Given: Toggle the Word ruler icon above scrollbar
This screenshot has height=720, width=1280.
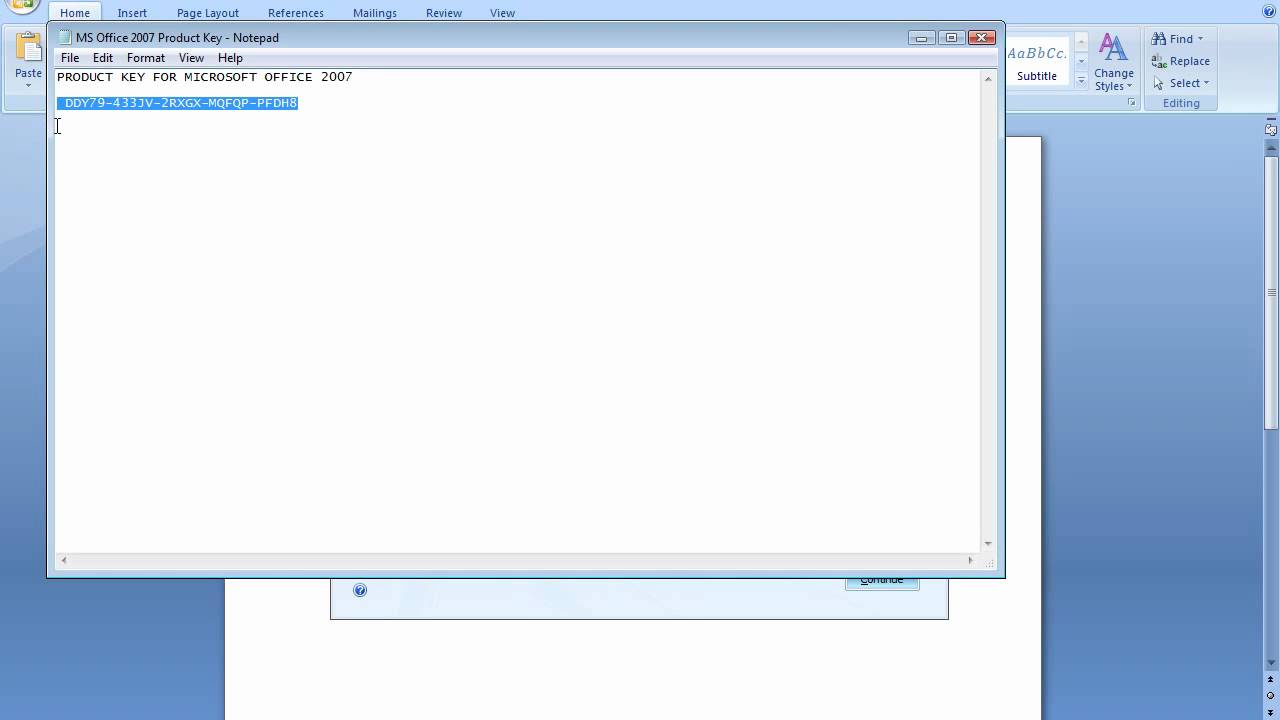Looking at the screenshot, I should 1271,129.
